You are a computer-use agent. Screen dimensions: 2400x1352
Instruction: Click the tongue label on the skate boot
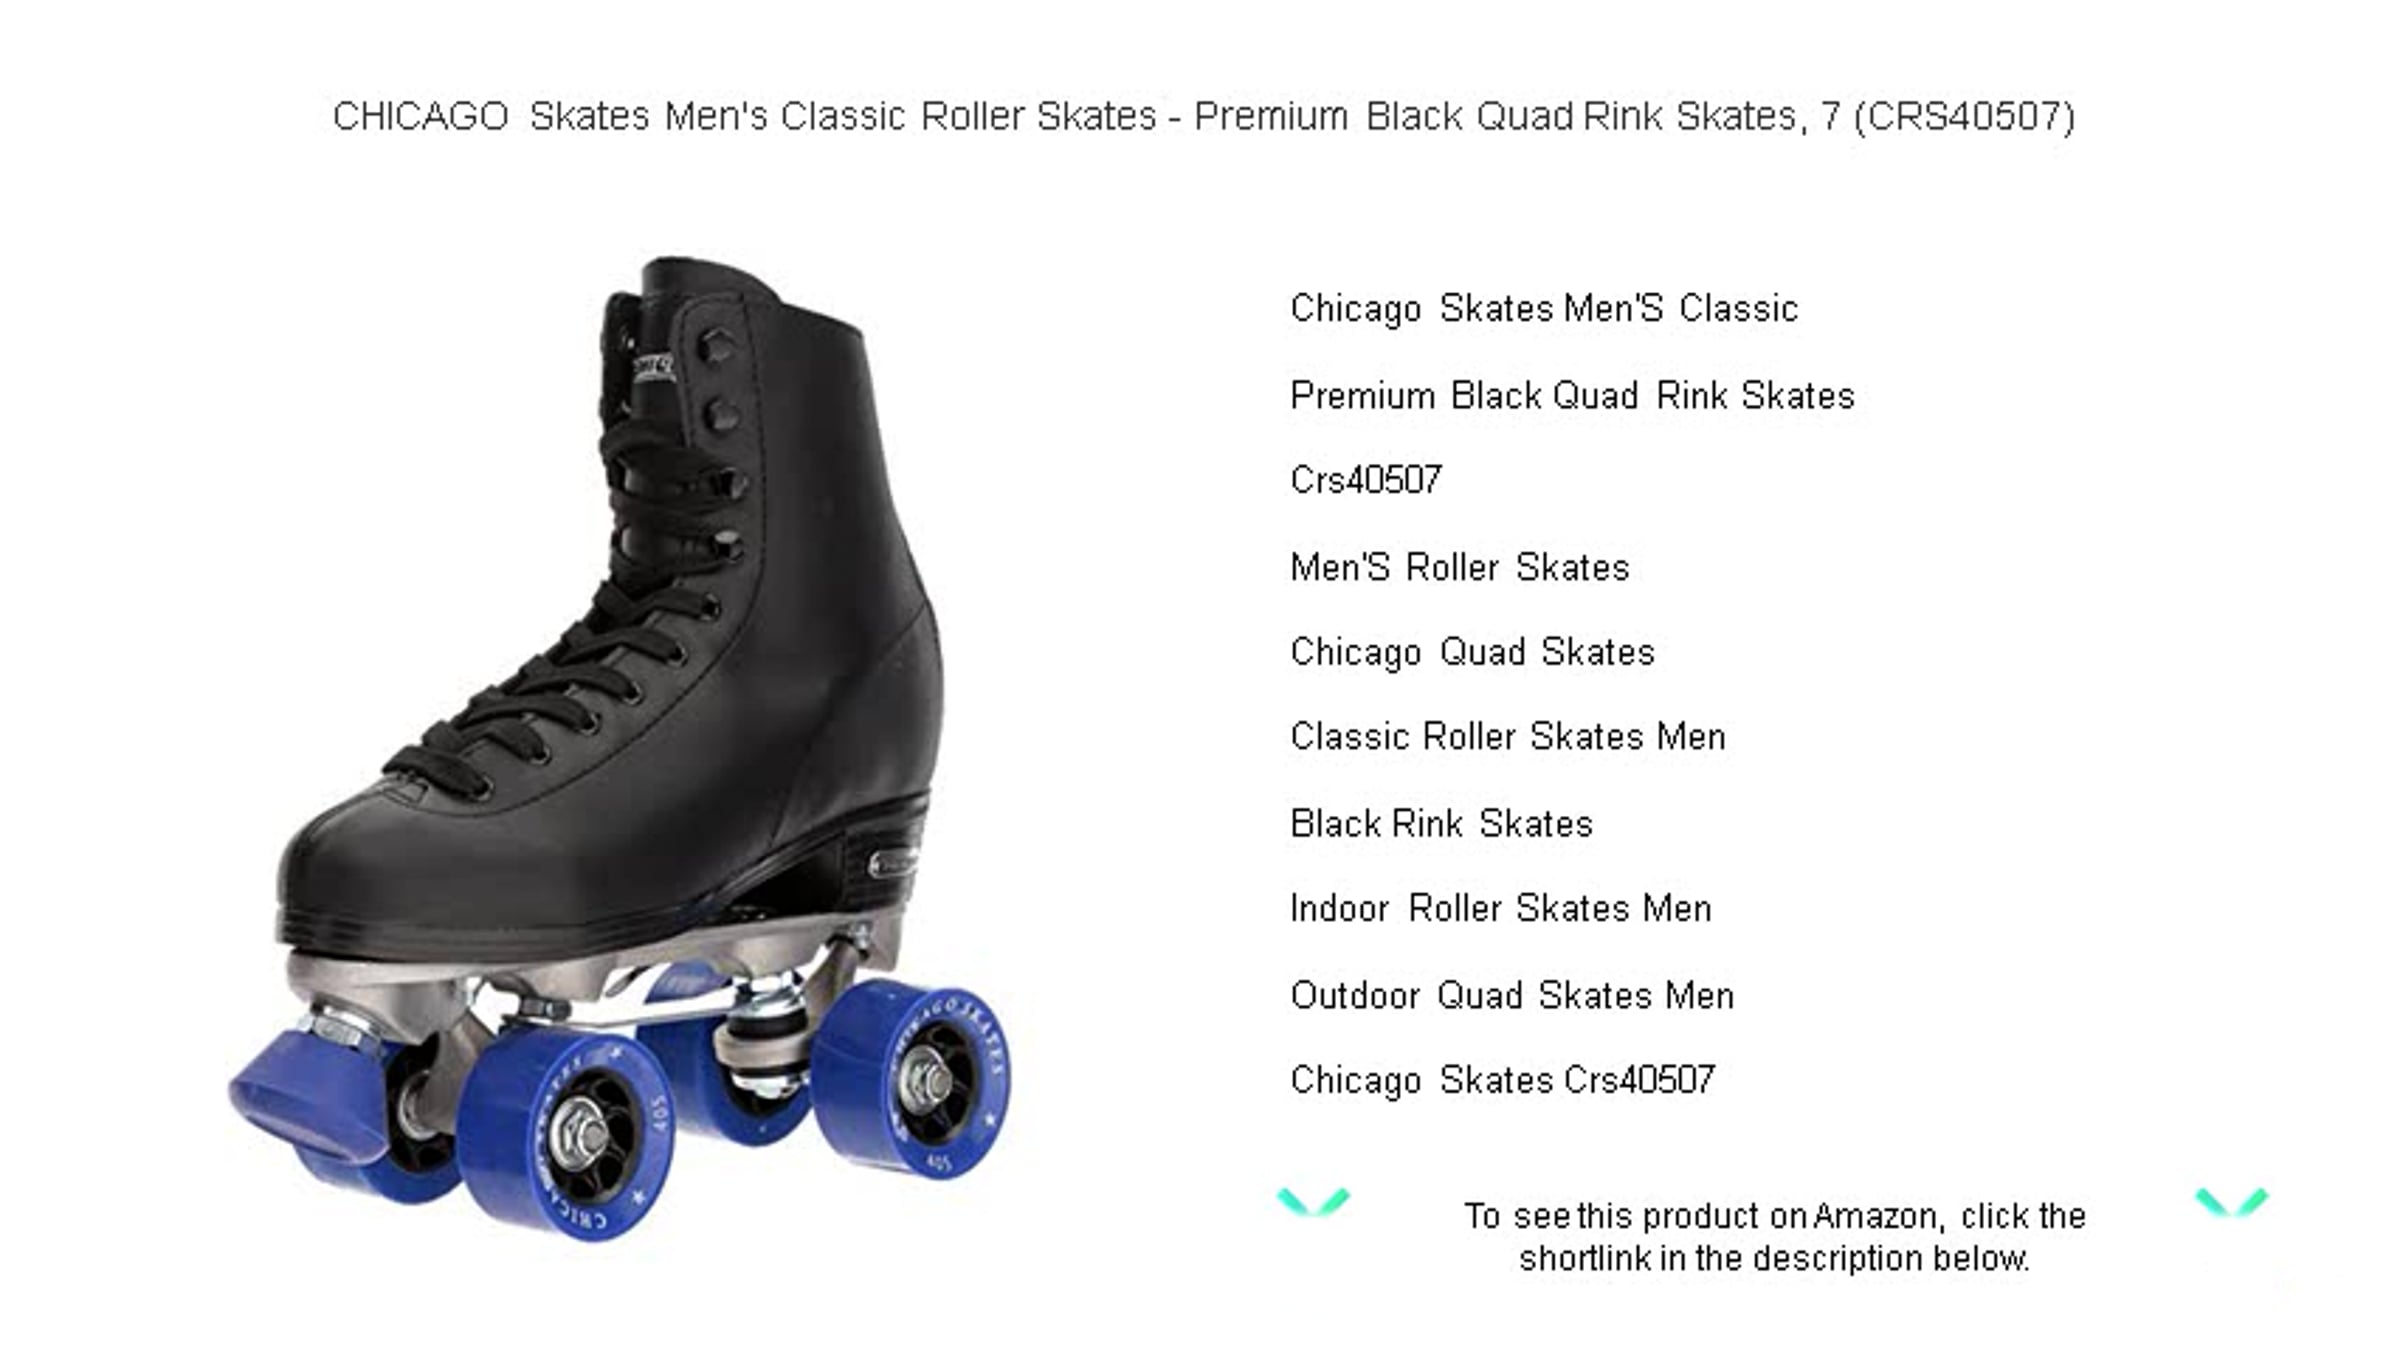click(654, 367)
